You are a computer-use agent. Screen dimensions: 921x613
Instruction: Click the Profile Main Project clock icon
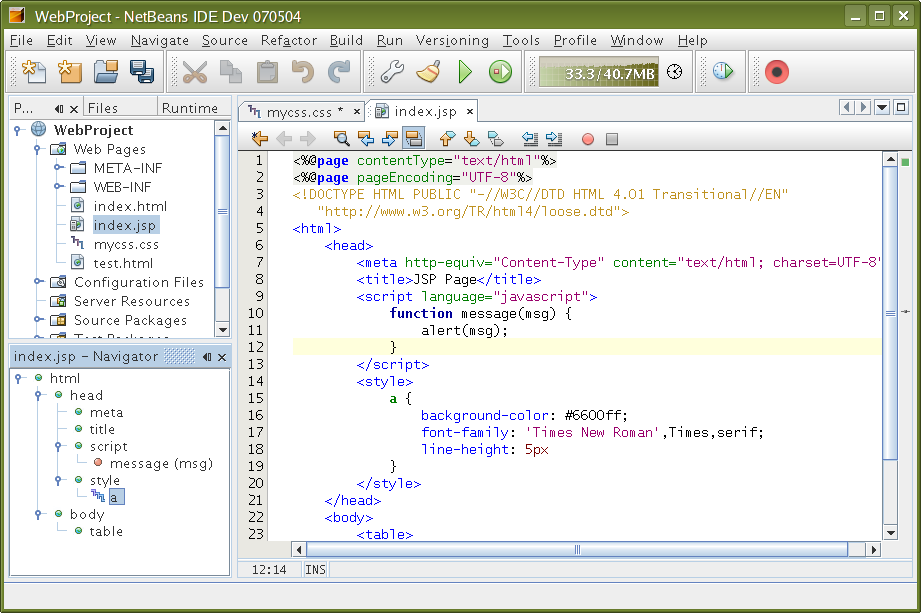click(x=723, y=72)
